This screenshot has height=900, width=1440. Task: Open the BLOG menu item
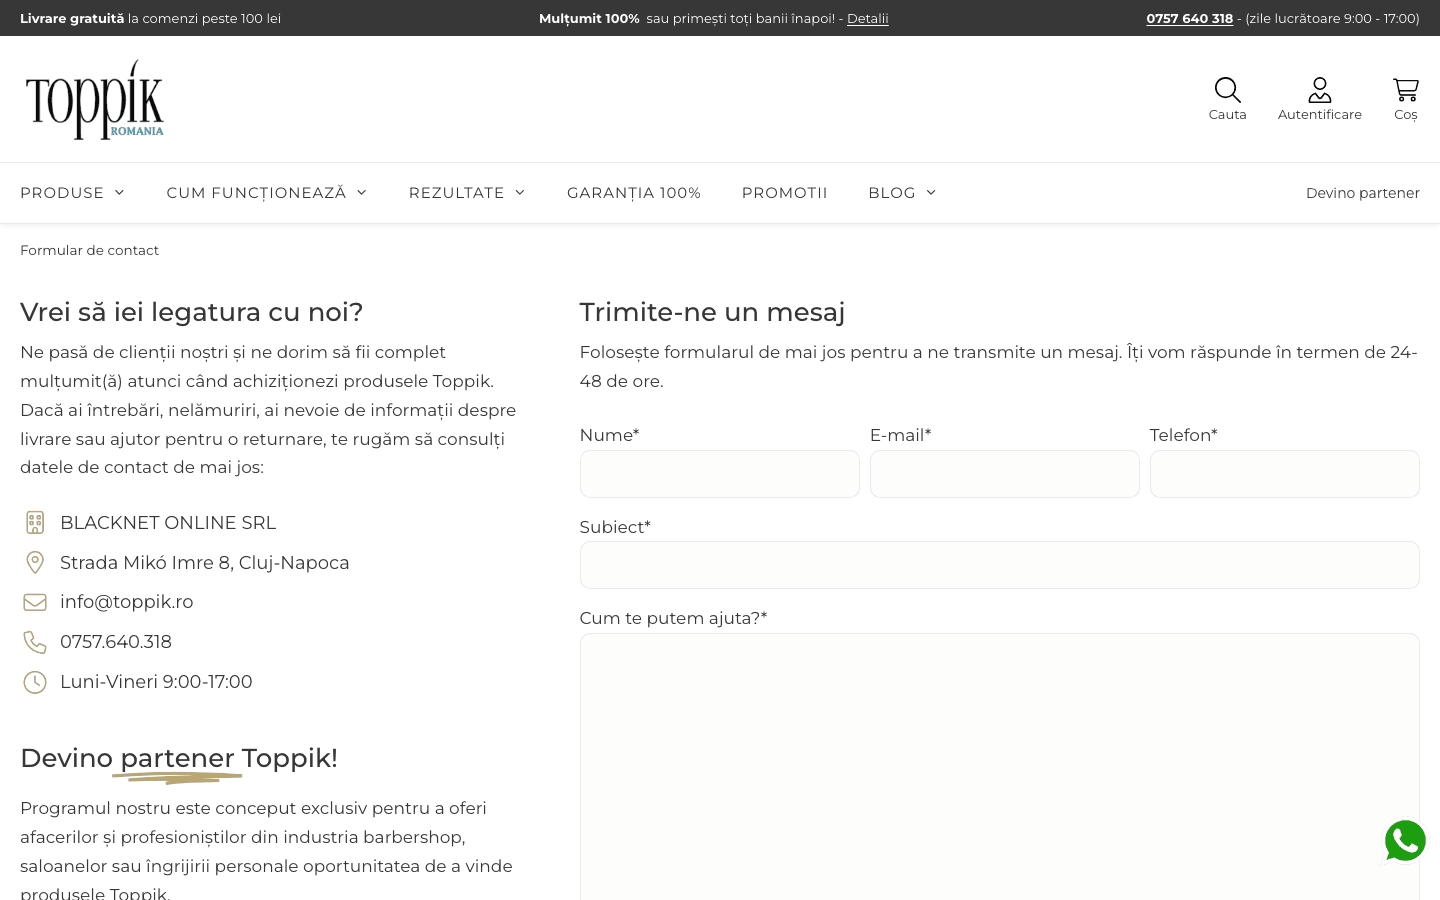(892, 193)
